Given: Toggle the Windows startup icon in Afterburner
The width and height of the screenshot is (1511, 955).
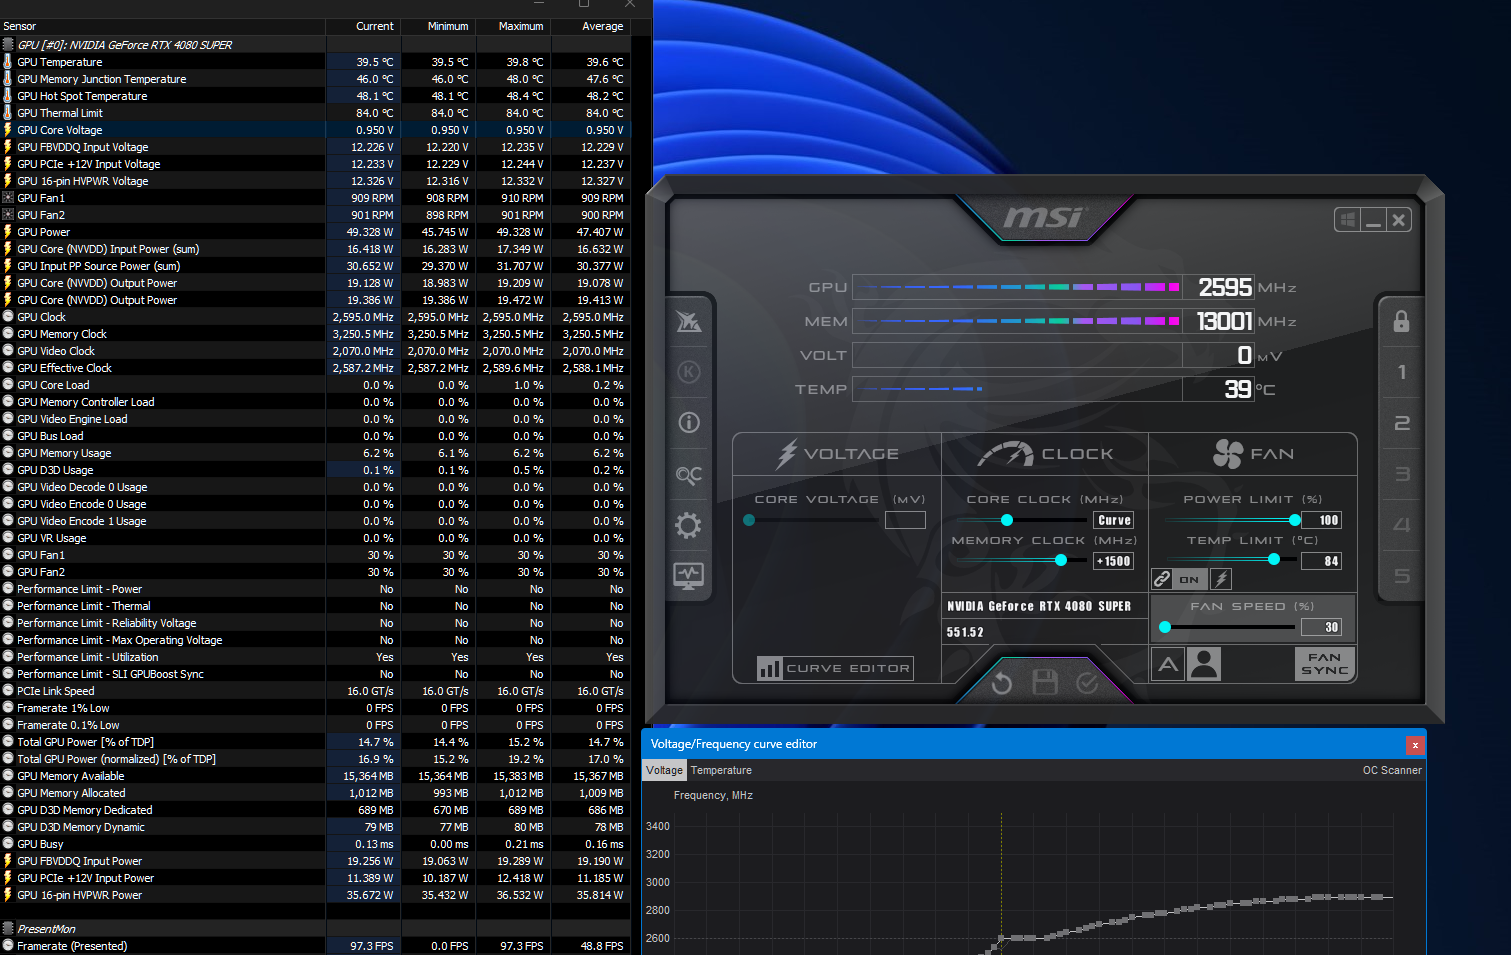Looking at the screenshot, I should coord(1347,220).
